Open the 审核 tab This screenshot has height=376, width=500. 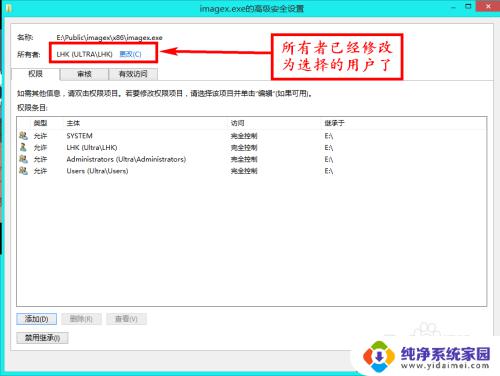tap(84, 74)
